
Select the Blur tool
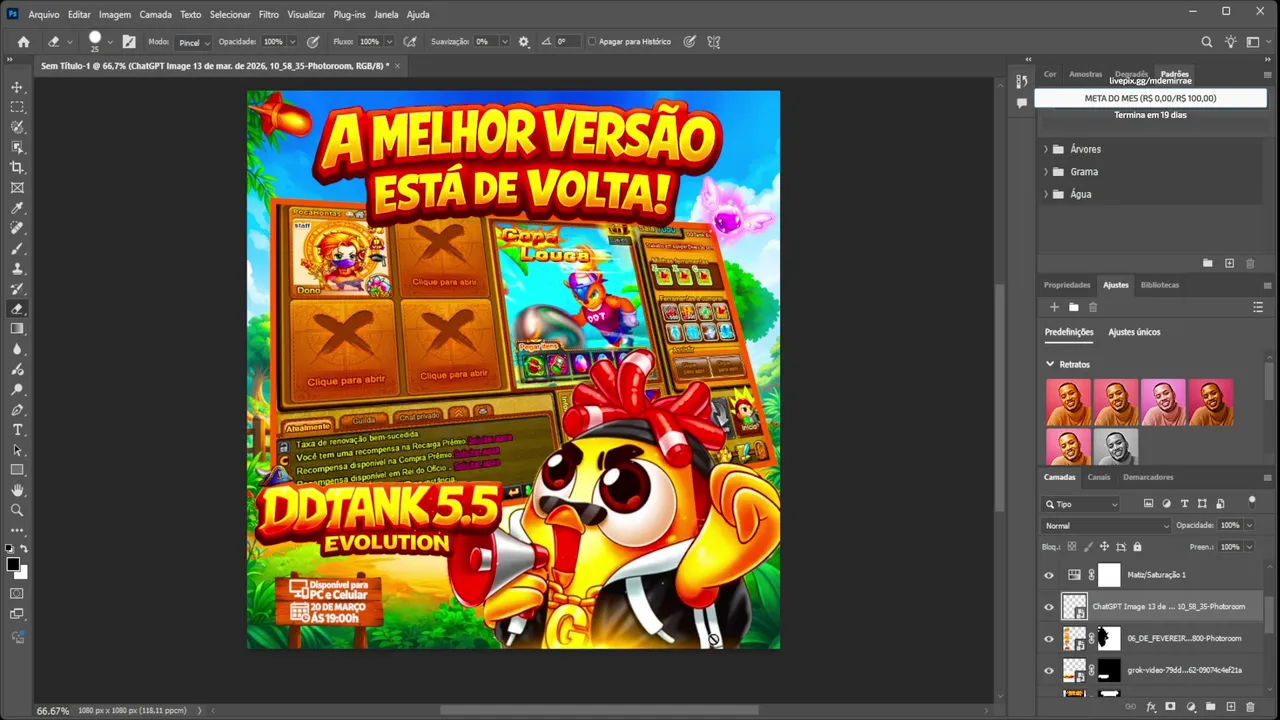(x=17, y=349)
